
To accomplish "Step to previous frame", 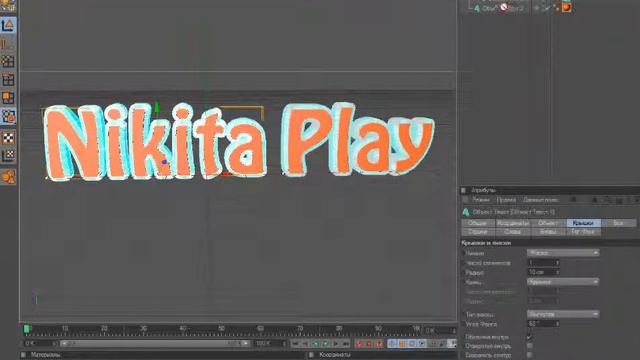I will [305, 344].
